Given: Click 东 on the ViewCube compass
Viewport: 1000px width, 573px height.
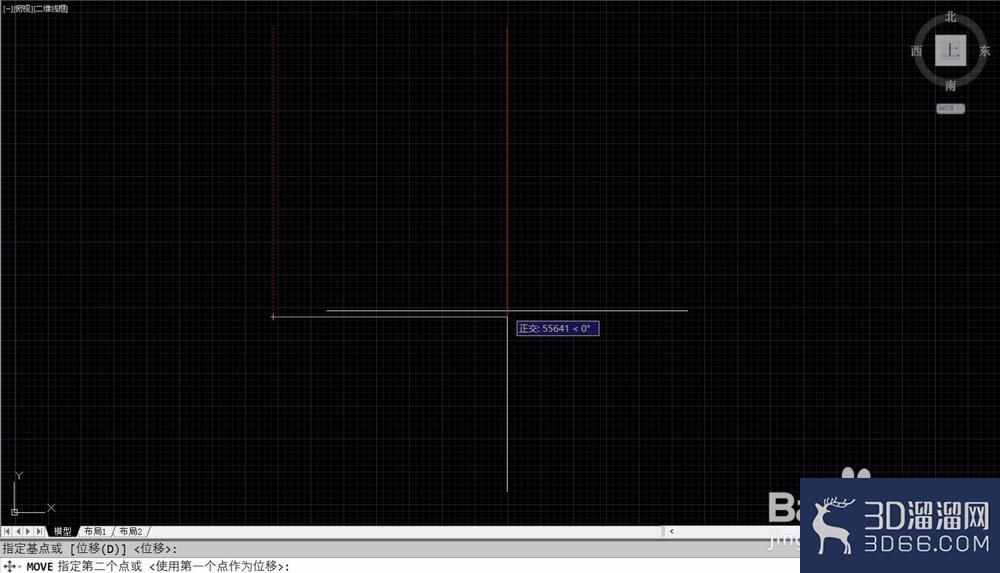Looking at the screenshot, I should tap(985, 51).
